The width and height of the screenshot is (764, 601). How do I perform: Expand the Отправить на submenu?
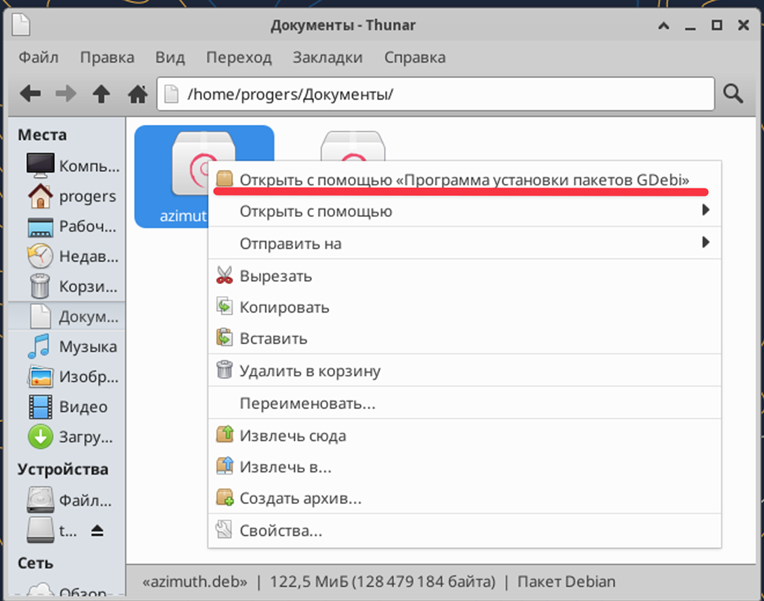click(x=464, y=243)
